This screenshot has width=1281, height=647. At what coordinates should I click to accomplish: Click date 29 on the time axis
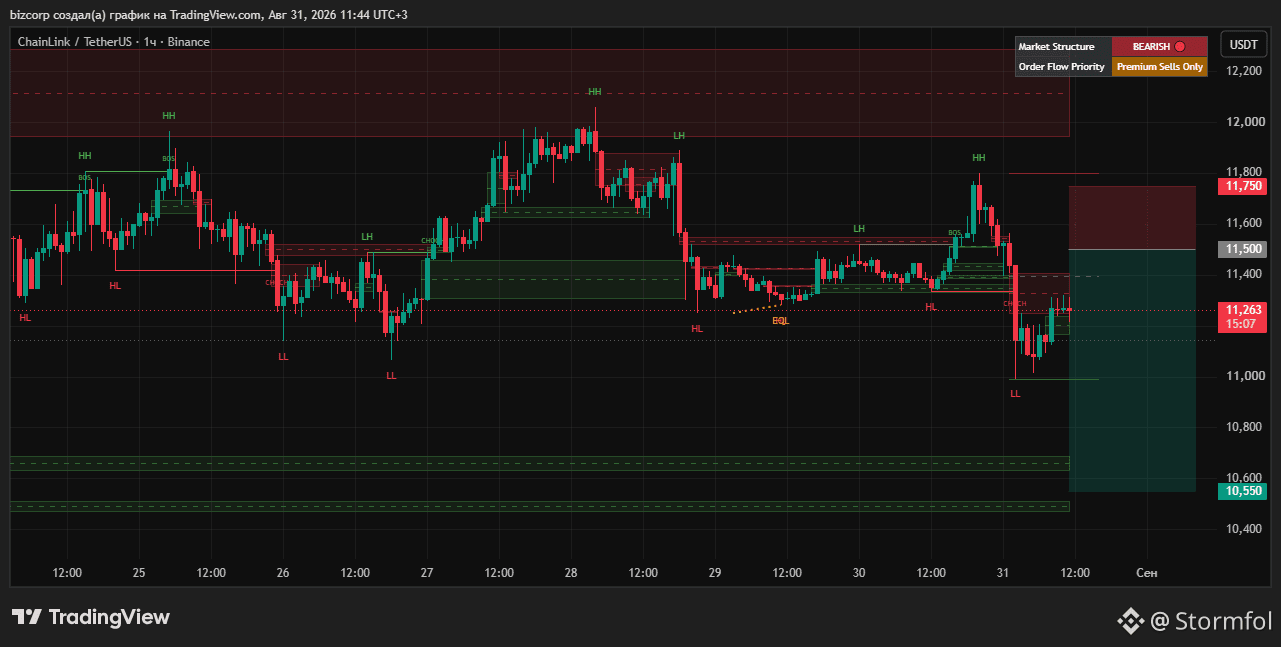pyautogui.click(x=715, y=573)
